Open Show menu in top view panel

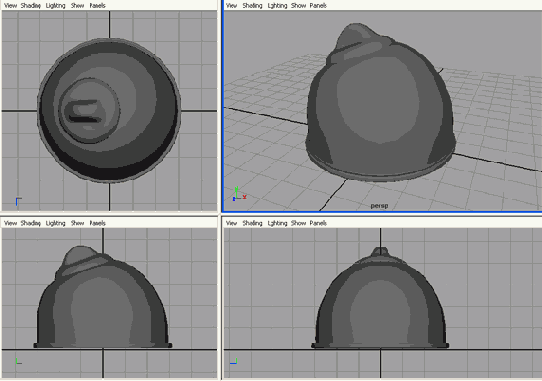pyautogui.click(x=77, y=6)
